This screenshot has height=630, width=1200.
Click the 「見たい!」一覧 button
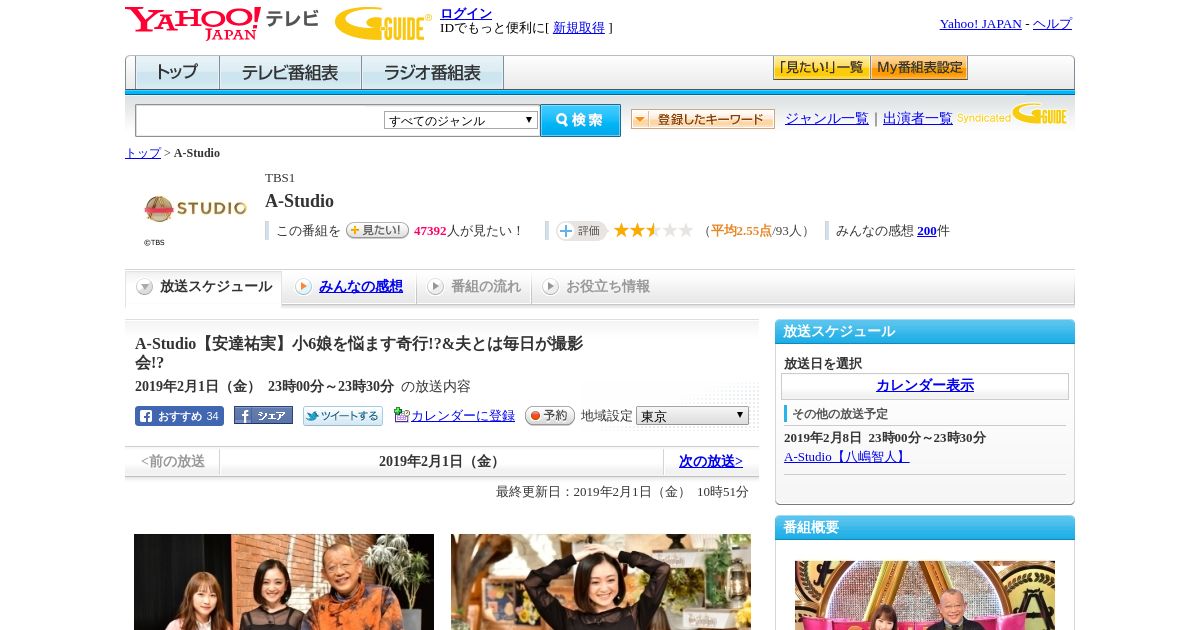point(821,68)
